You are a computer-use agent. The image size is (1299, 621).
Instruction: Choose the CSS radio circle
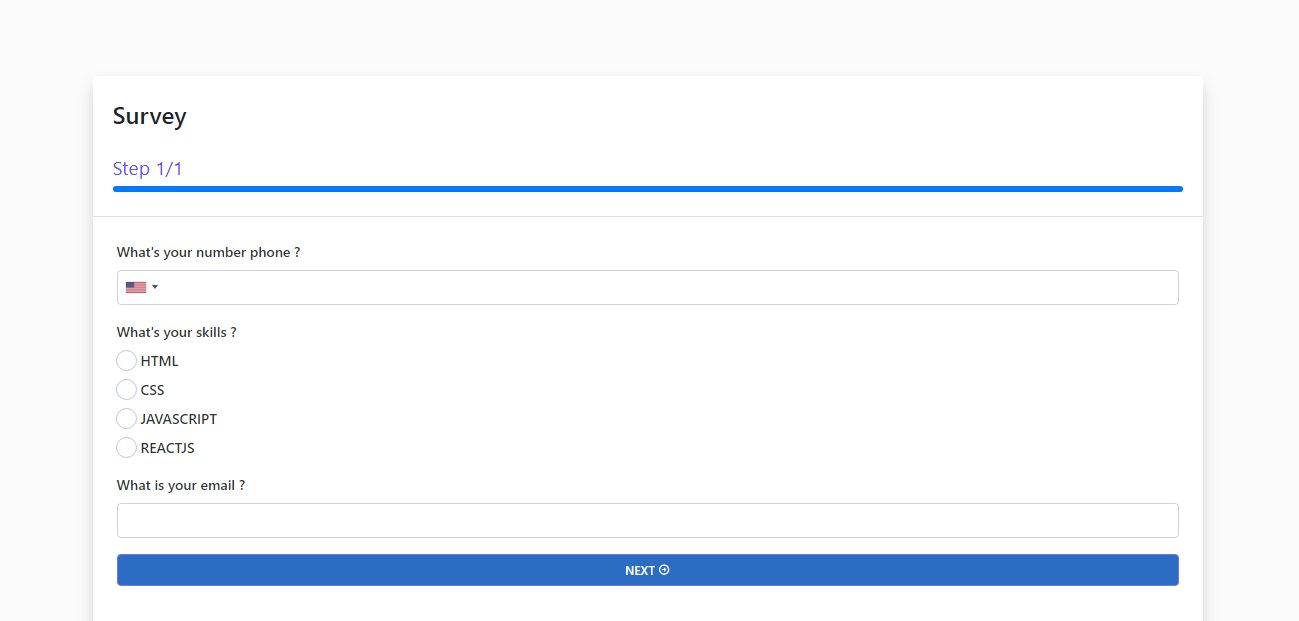[126, 389]
